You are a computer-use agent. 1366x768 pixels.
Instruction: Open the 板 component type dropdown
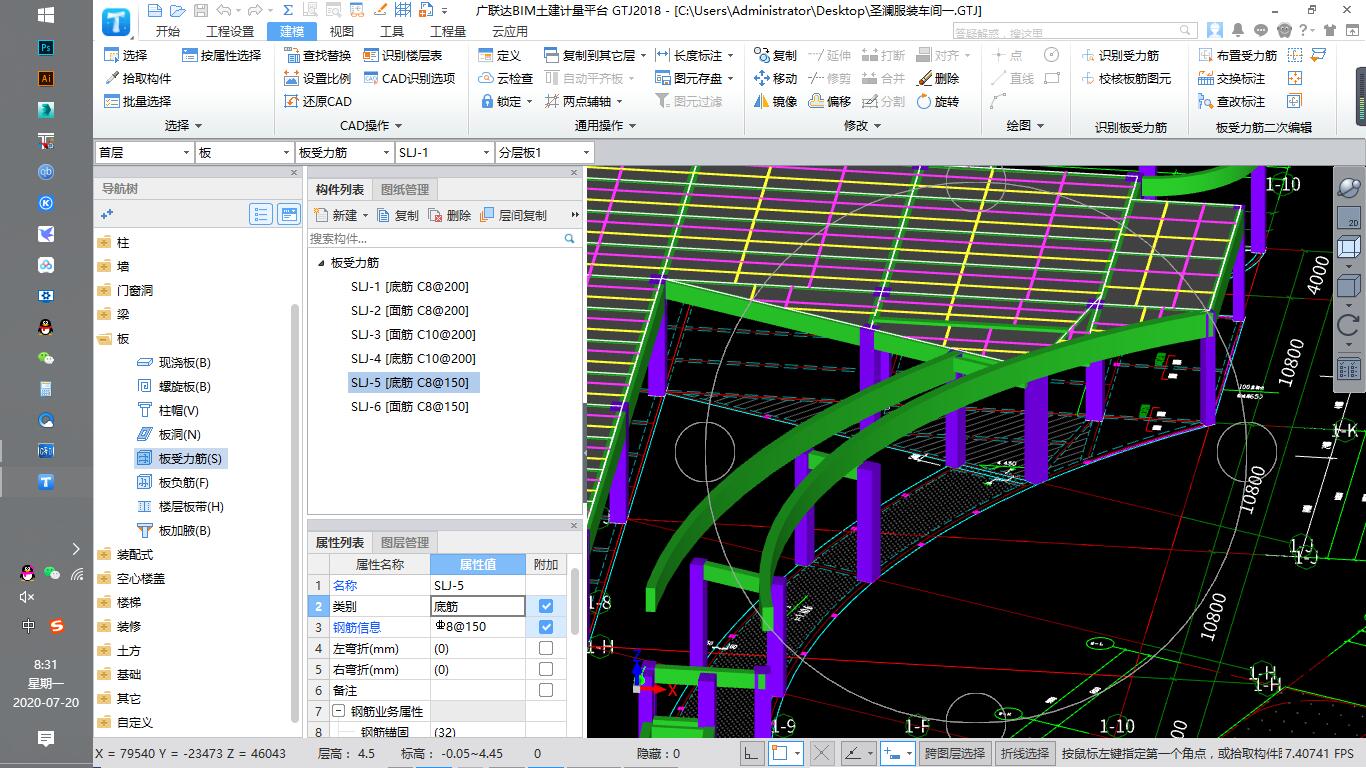[243, 152]
